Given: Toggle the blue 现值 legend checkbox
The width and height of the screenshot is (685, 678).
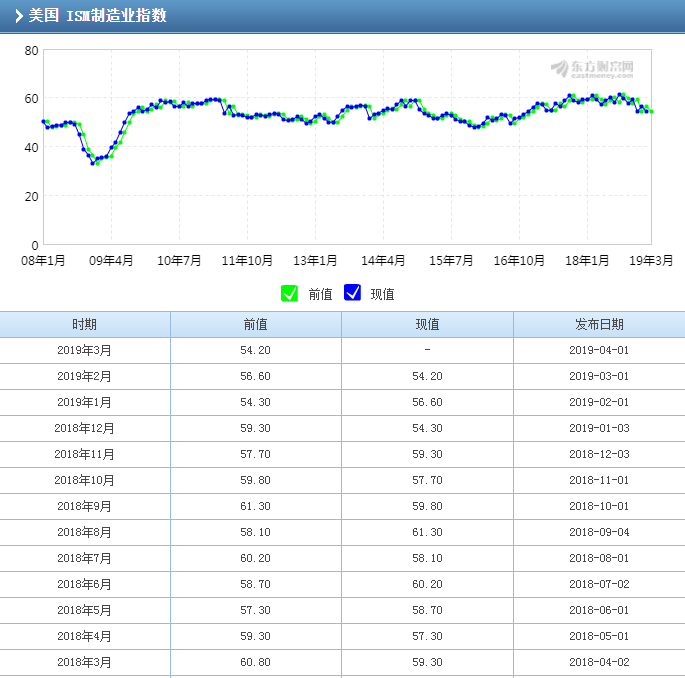Looking at the screenshot, I should (352, 293).
